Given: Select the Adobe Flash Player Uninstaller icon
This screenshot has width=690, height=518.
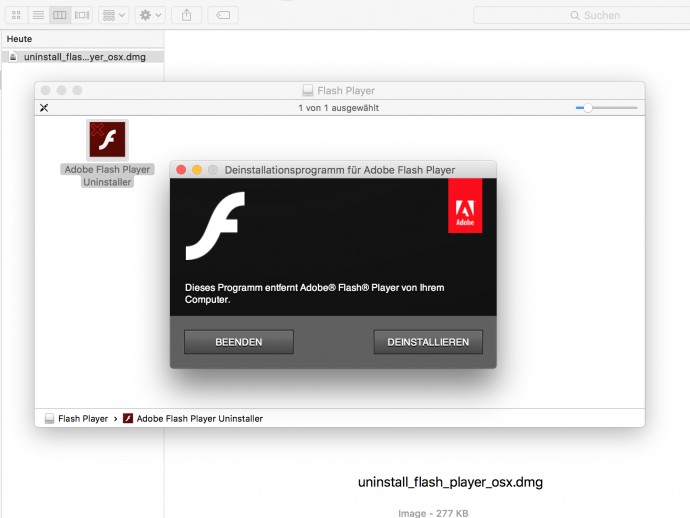Looking at the screenshot, I should point(107,140).
